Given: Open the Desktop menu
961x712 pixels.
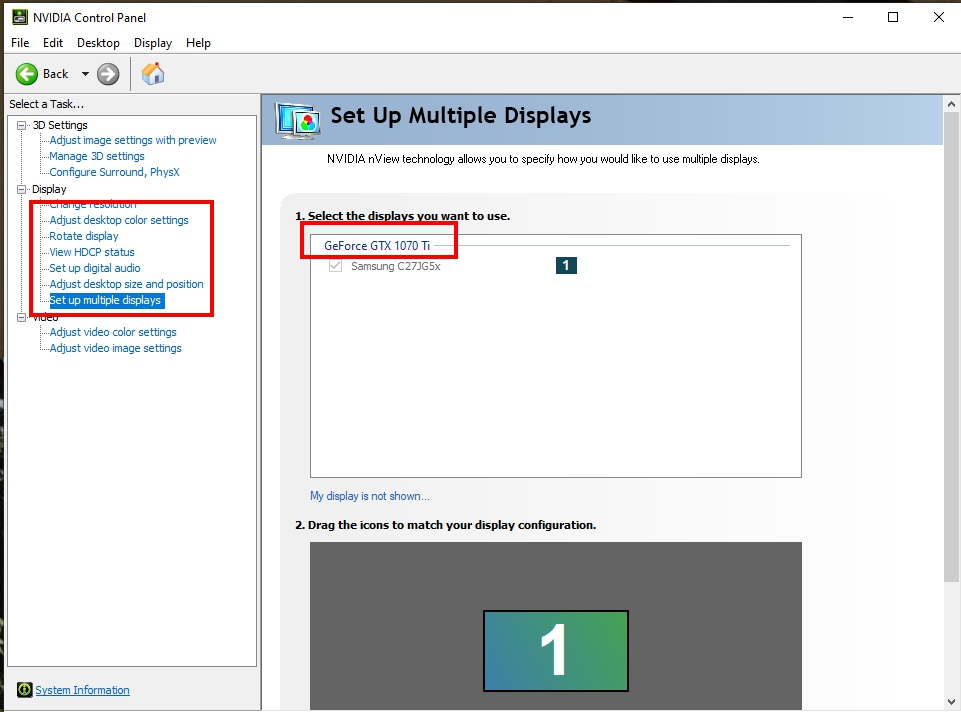Looking at the screenshot, I should pos(98,43).
